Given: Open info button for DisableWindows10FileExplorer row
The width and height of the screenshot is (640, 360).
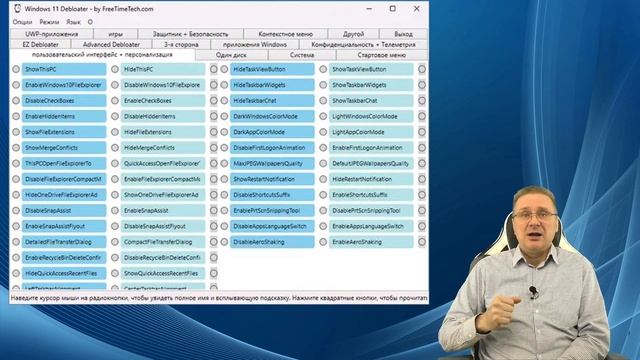Looking at the screenshot, I should [x=213, y=85].
